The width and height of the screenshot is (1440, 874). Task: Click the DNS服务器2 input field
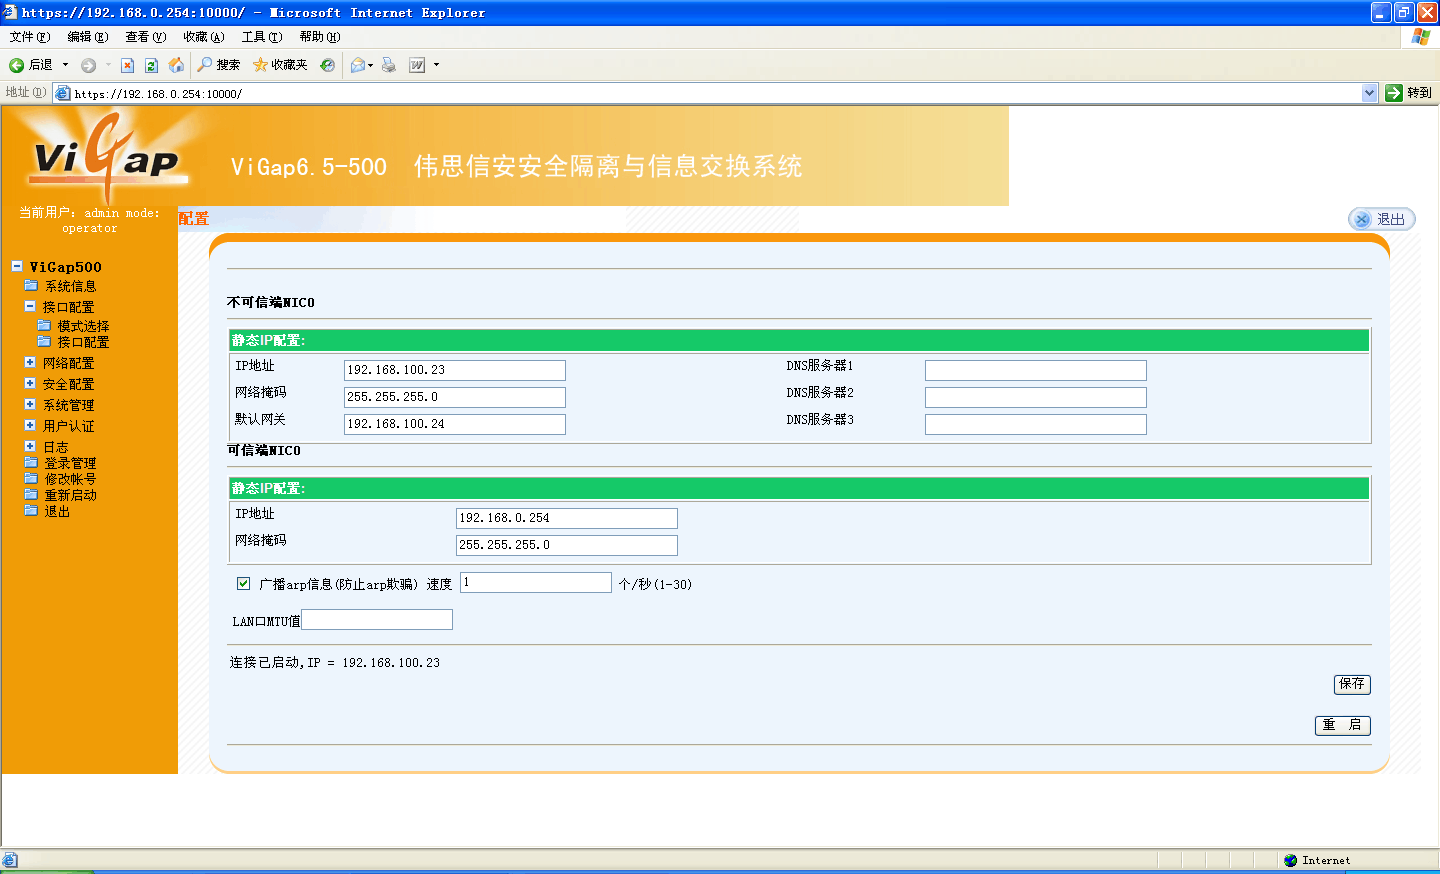point(1036,397)
